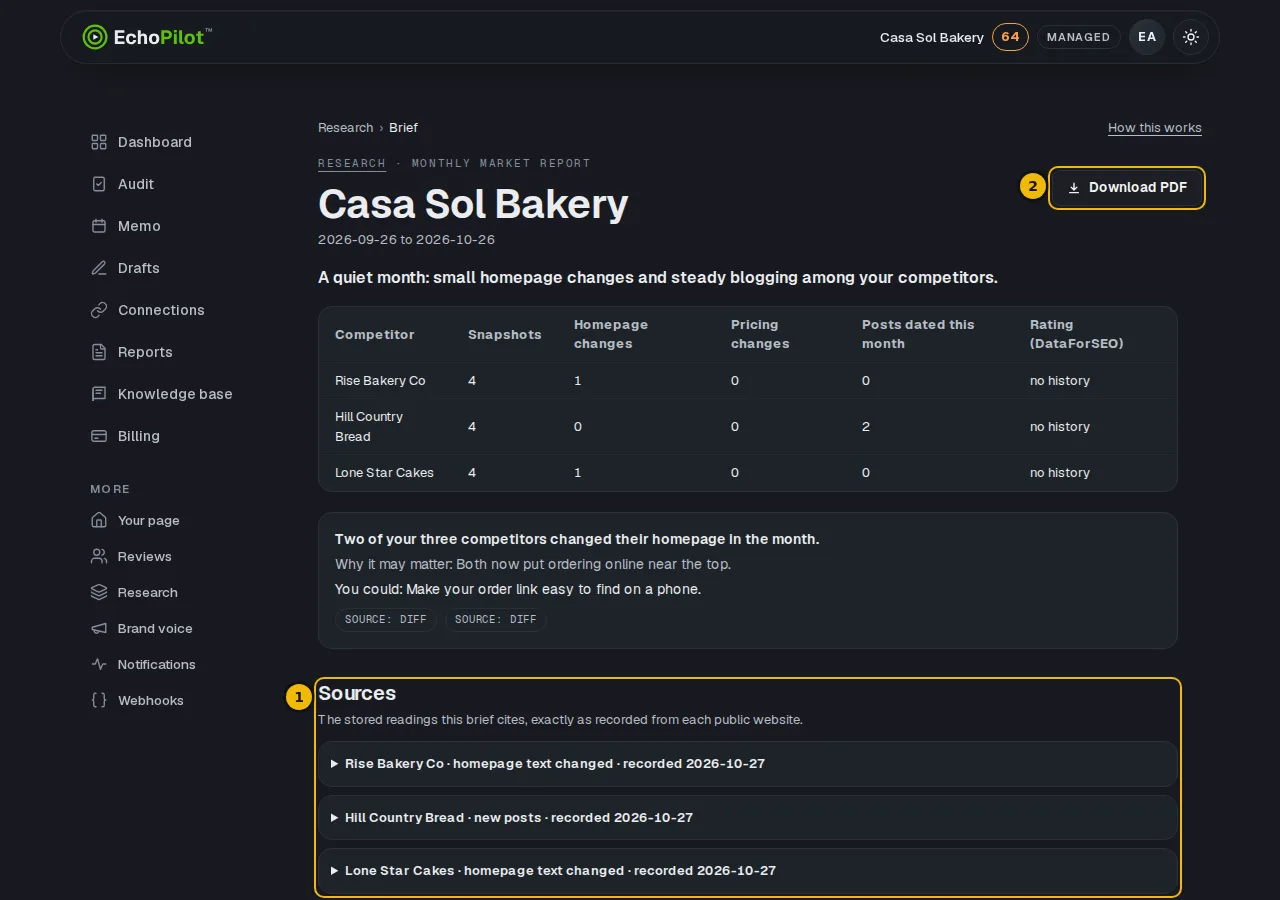Toggle the light/dark theme sun icon
This screenshot has height=900, width=1280.
click(x=1191, y=37)
